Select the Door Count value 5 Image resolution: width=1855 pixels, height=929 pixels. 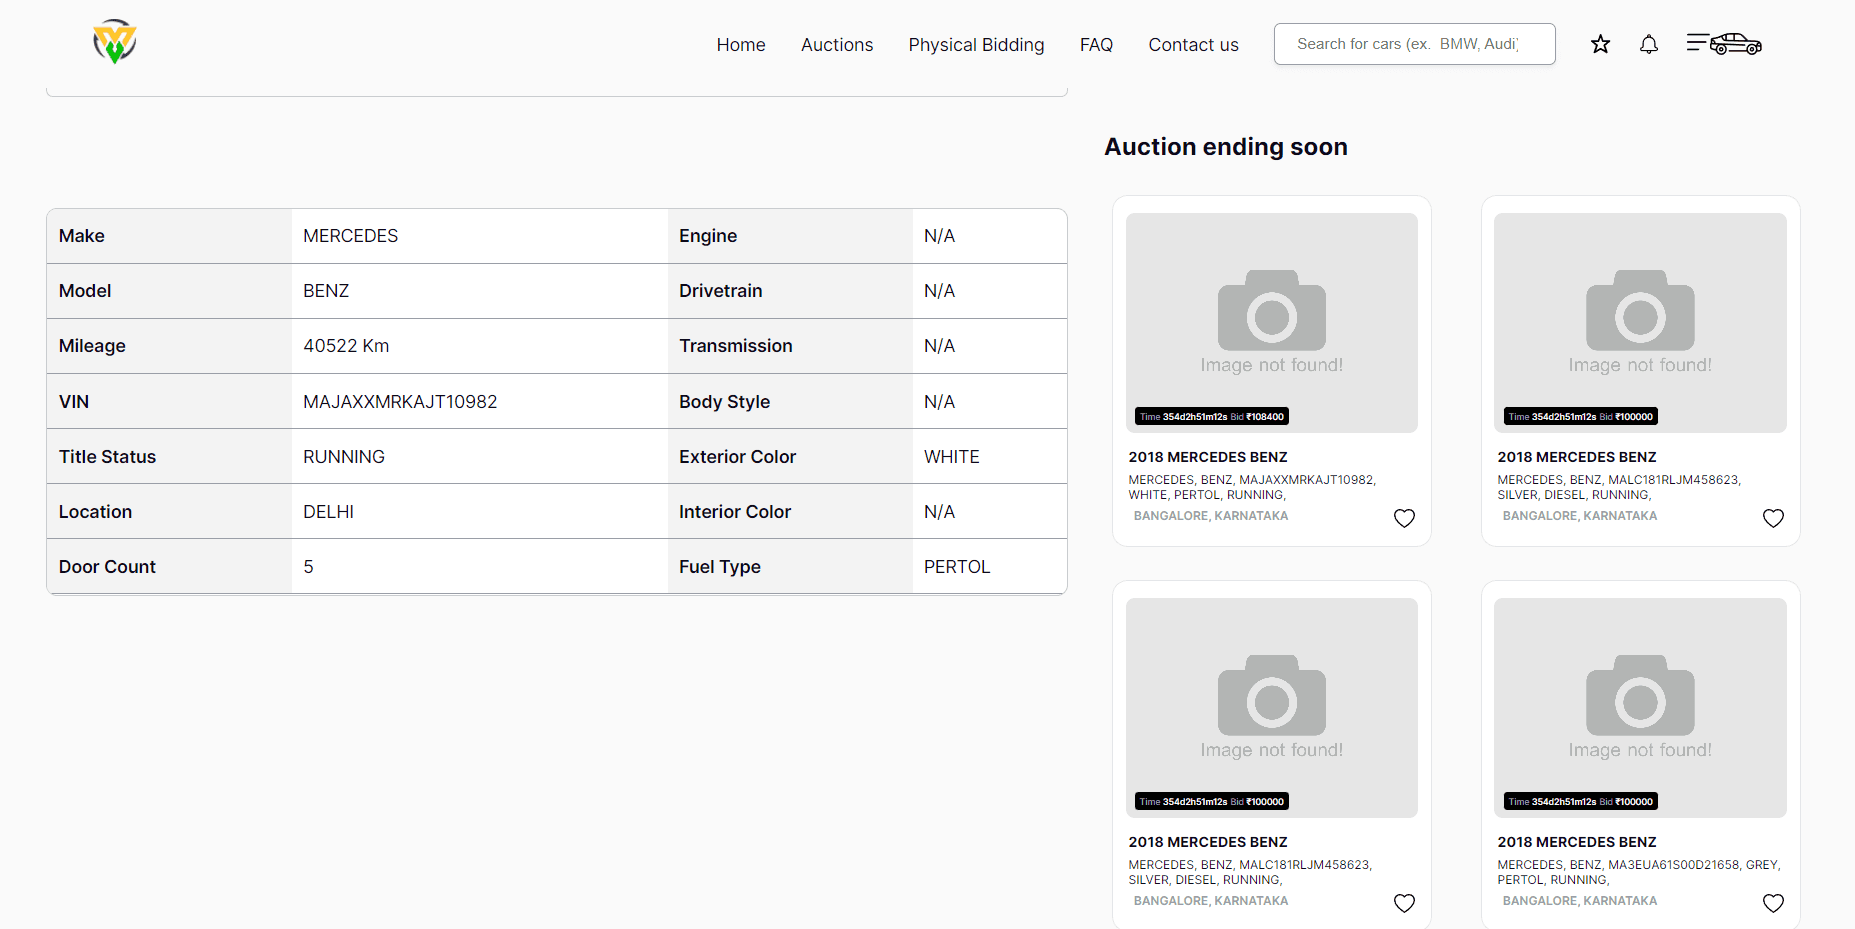(x=308, y=567)
